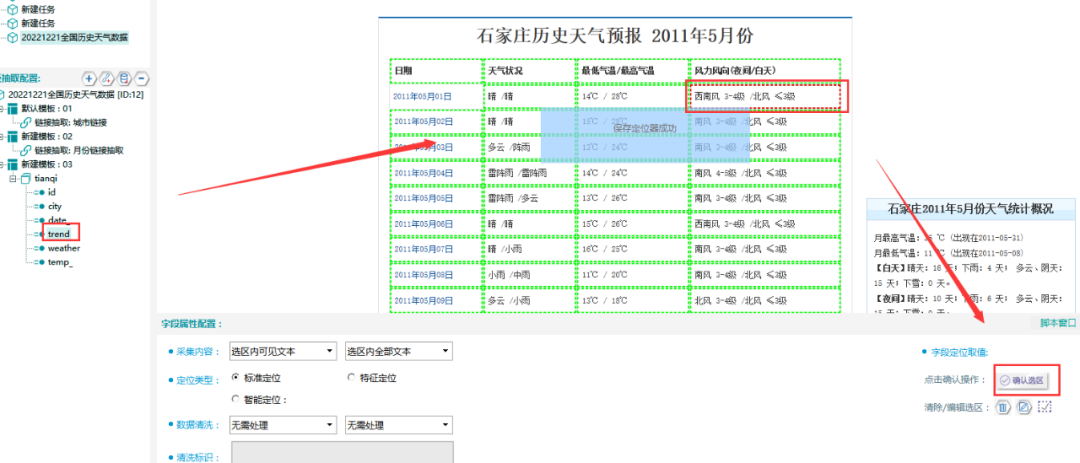Open the 脚本窗口 link
This screenshot has width=1080, height=463.
(x=1057, y=323)
